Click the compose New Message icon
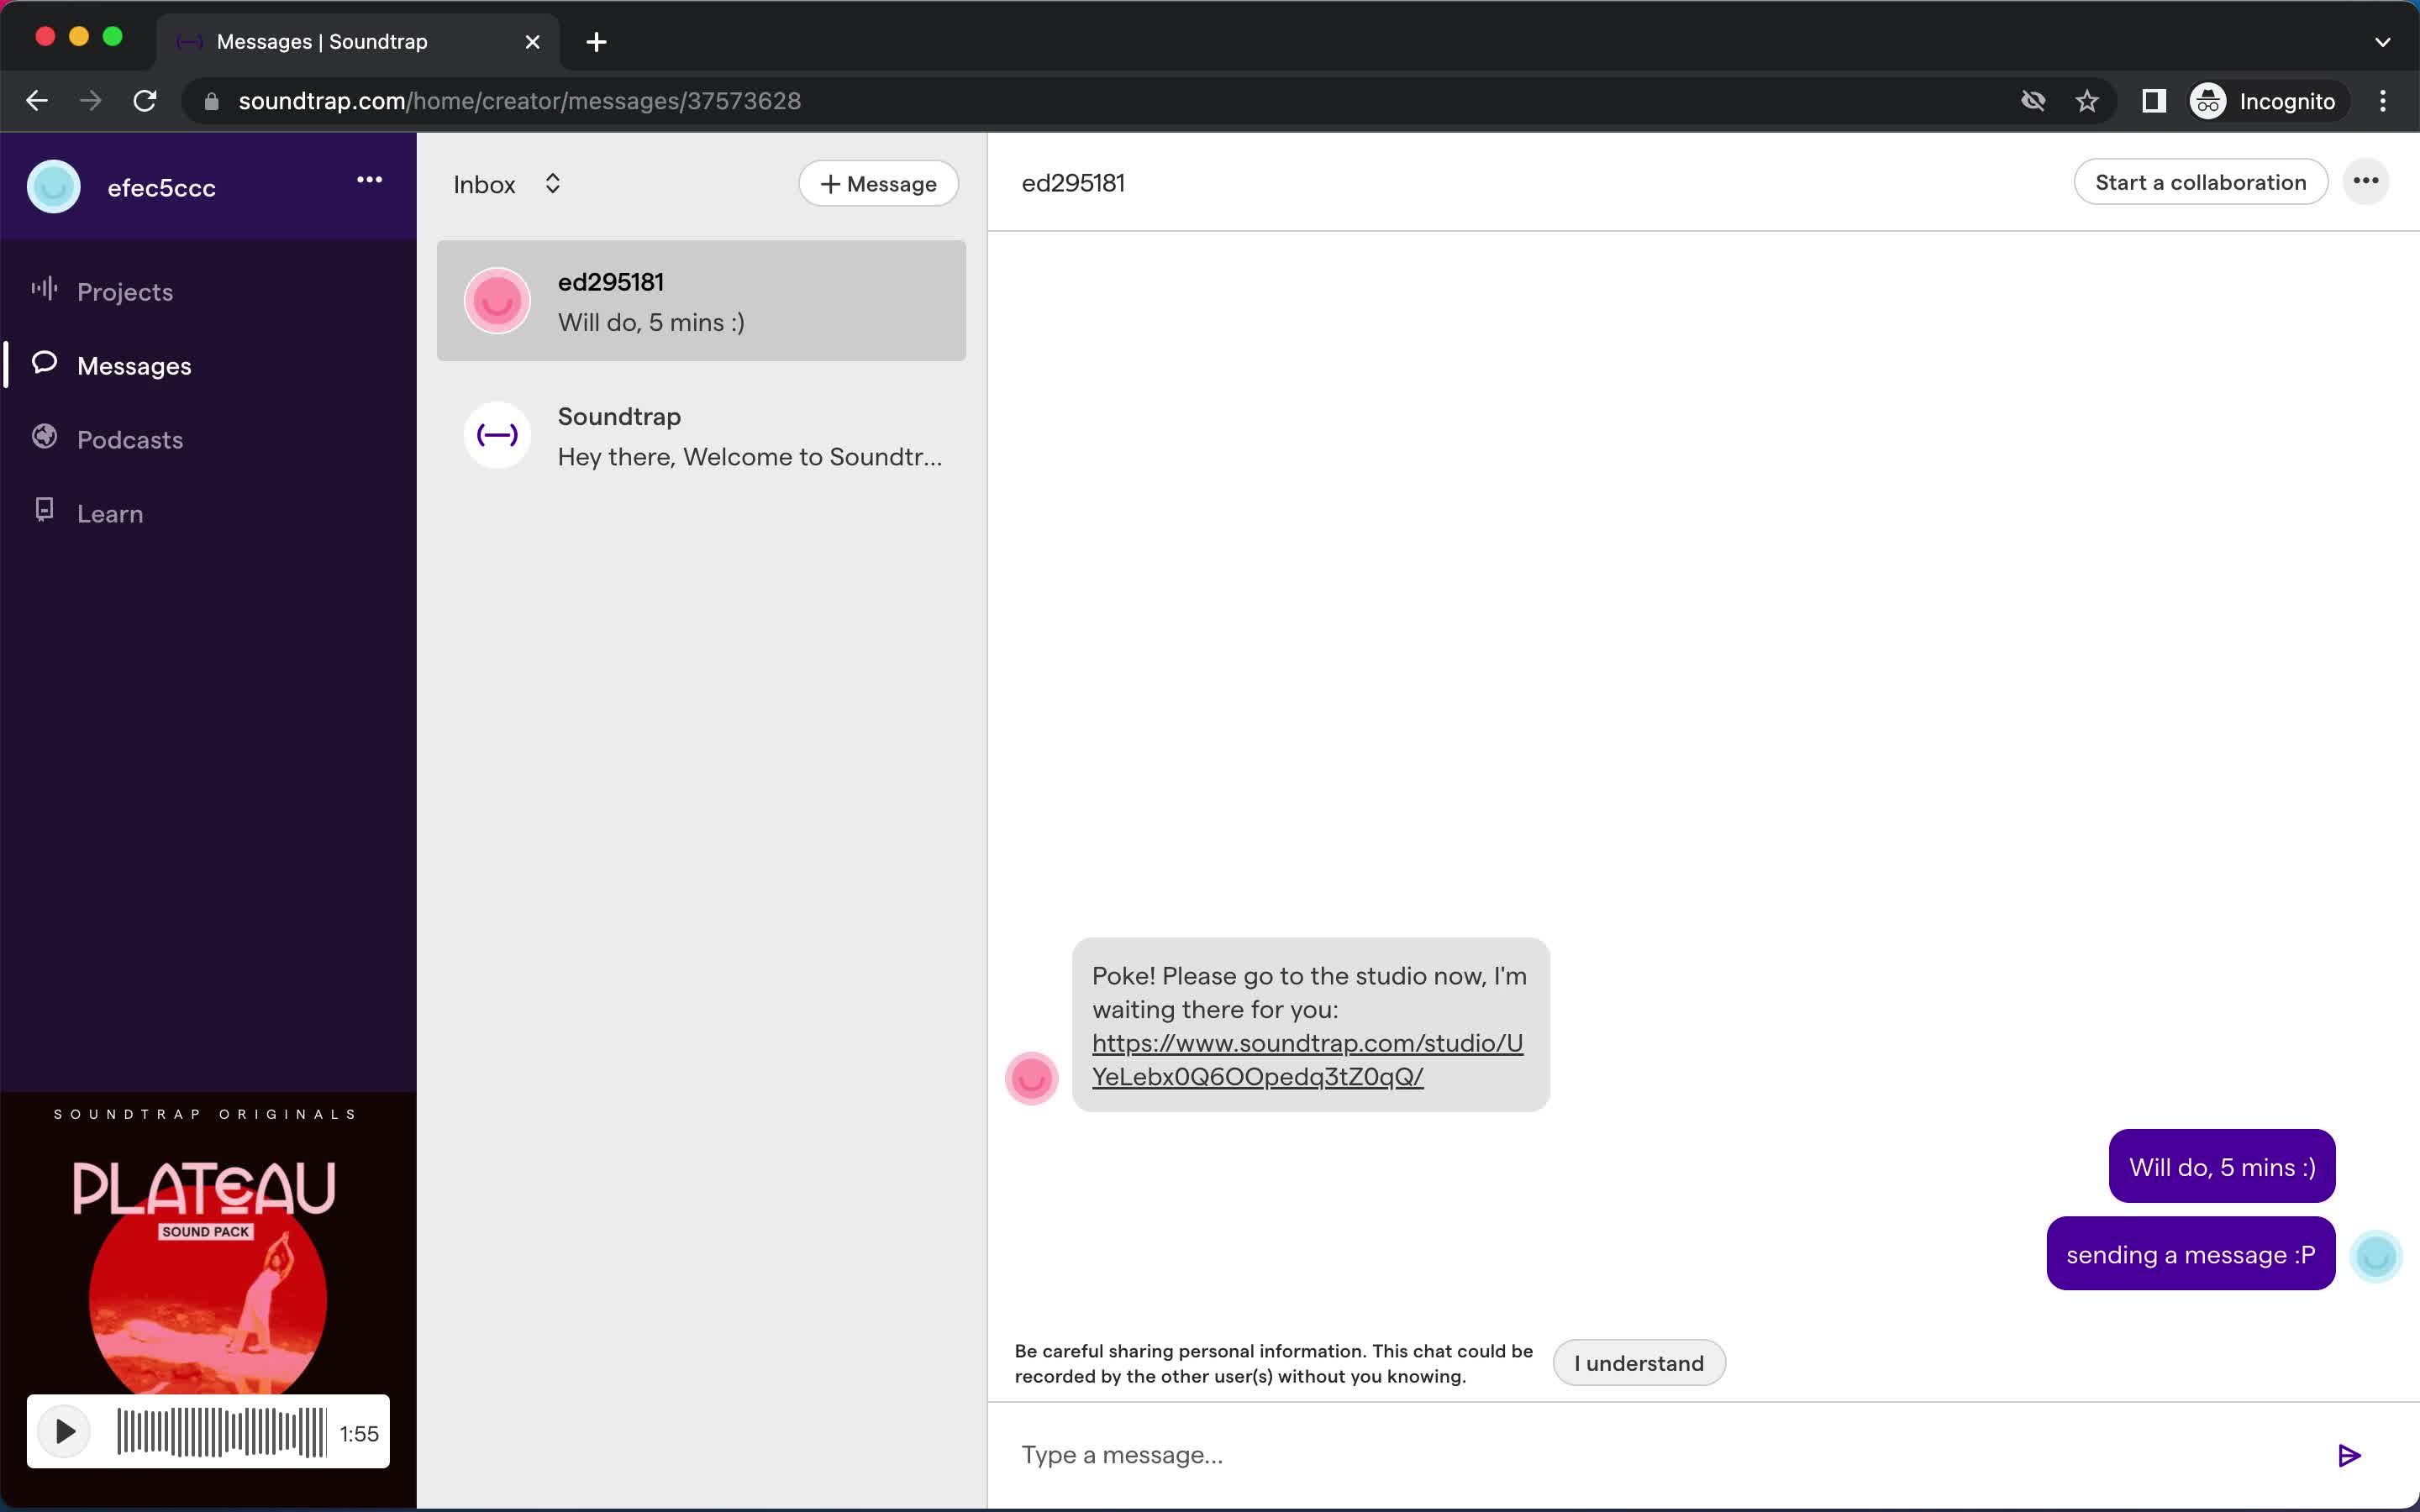Image resolution: width=2420 pixels, height=1512 pixels. [x=878, y=183]
